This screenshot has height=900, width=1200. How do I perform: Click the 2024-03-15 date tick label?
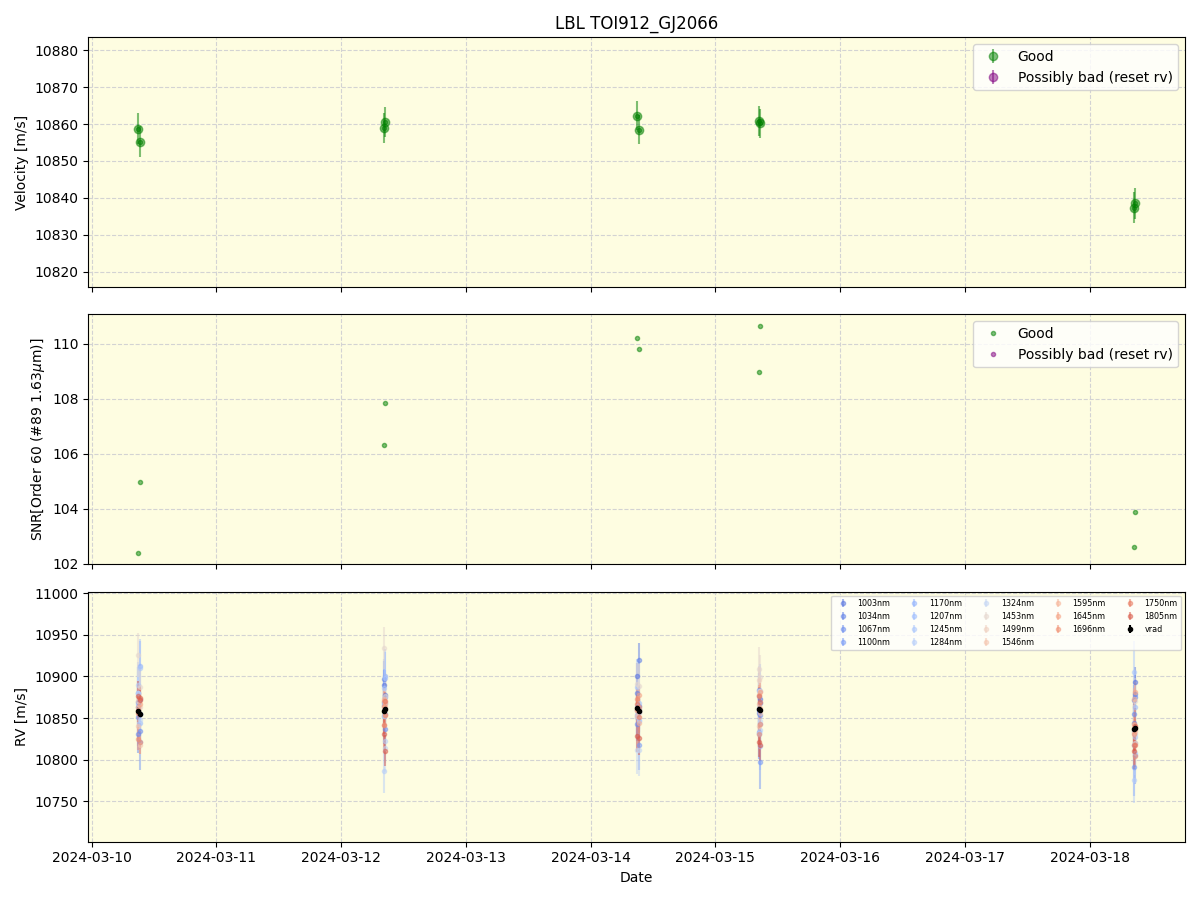(715, 857)
